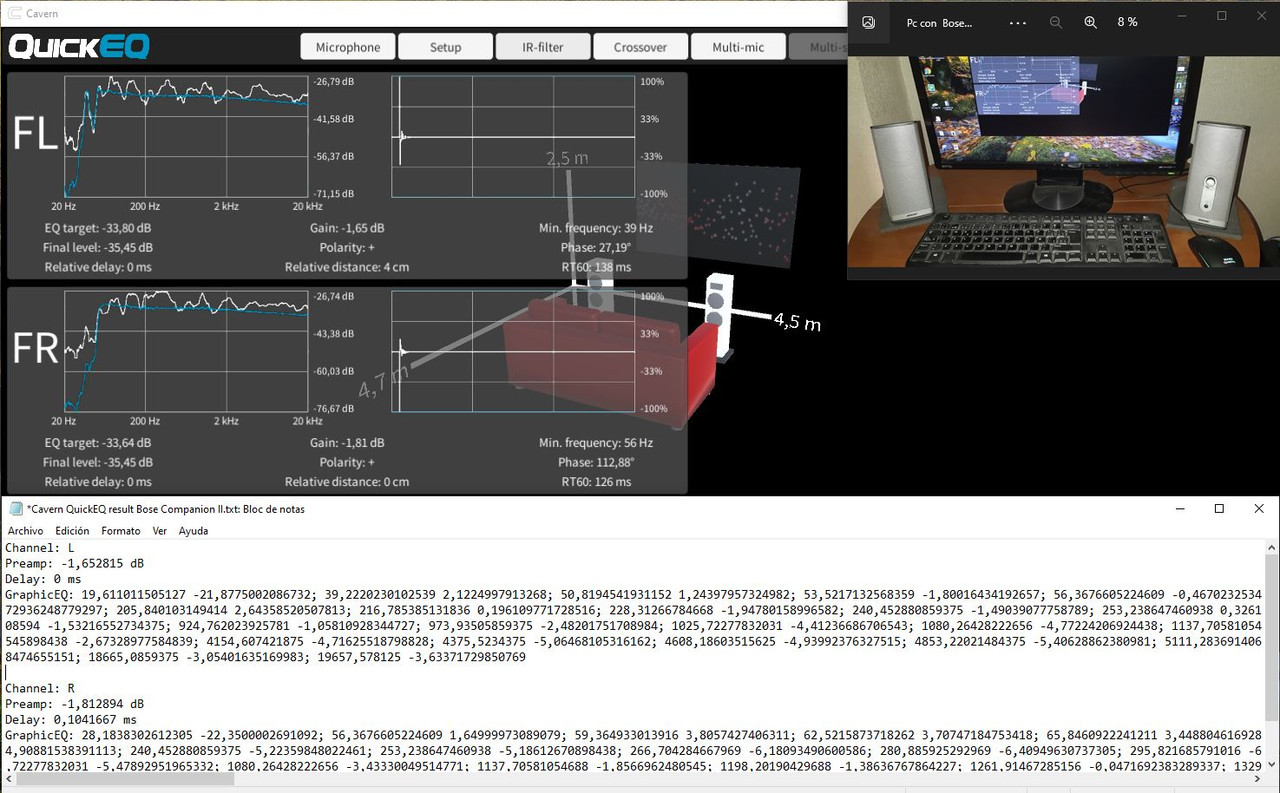
Task: Click FR 'RT60: 126 ms' value
Action: pyautogui.click(x=596, y=482)
